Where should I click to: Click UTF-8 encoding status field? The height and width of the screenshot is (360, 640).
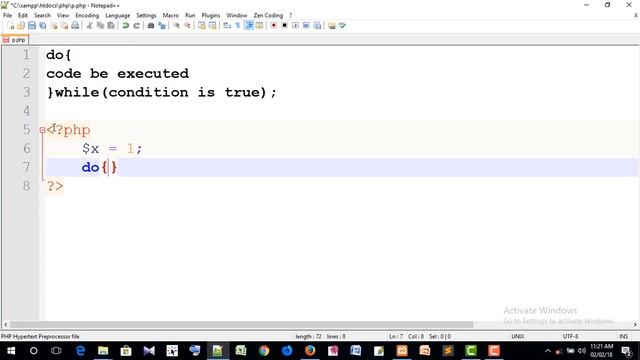(570, 336)
